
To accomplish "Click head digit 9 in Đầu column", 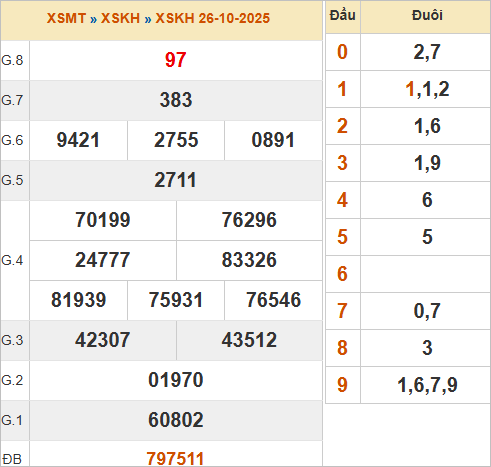I will pos(342,385).
